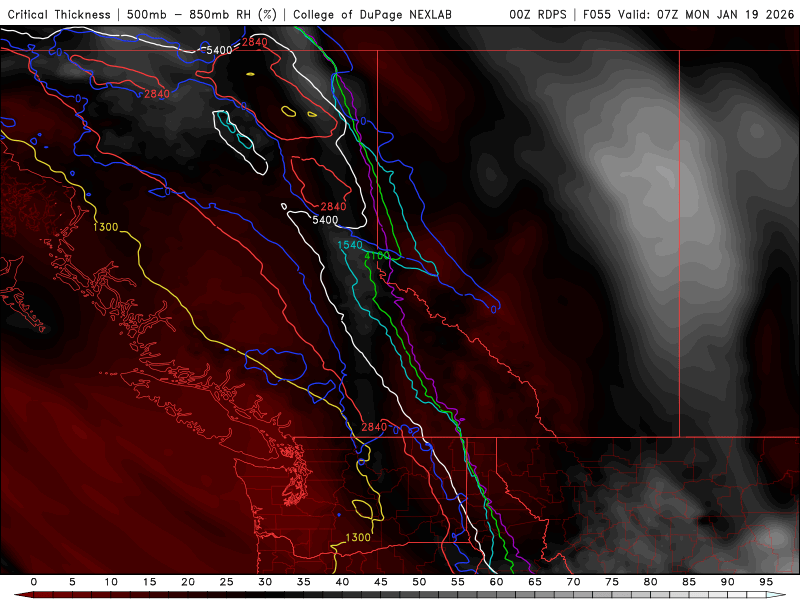
Task: Select the colorbar tick label "65"
Action: pyautogui.click(x=535, y=582)
